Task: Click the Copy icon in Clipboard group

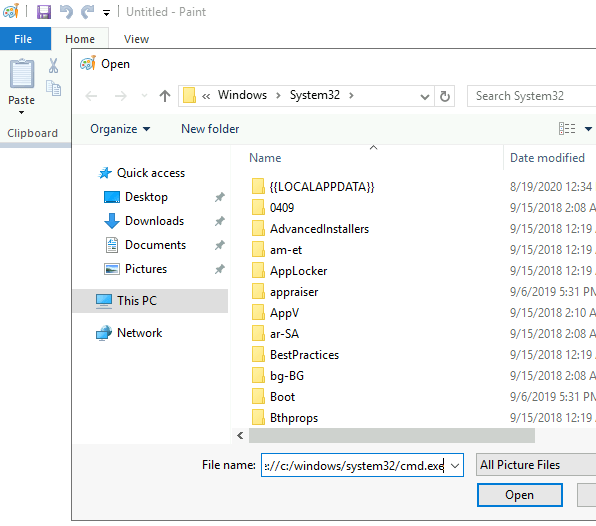Action: [54, 88]
